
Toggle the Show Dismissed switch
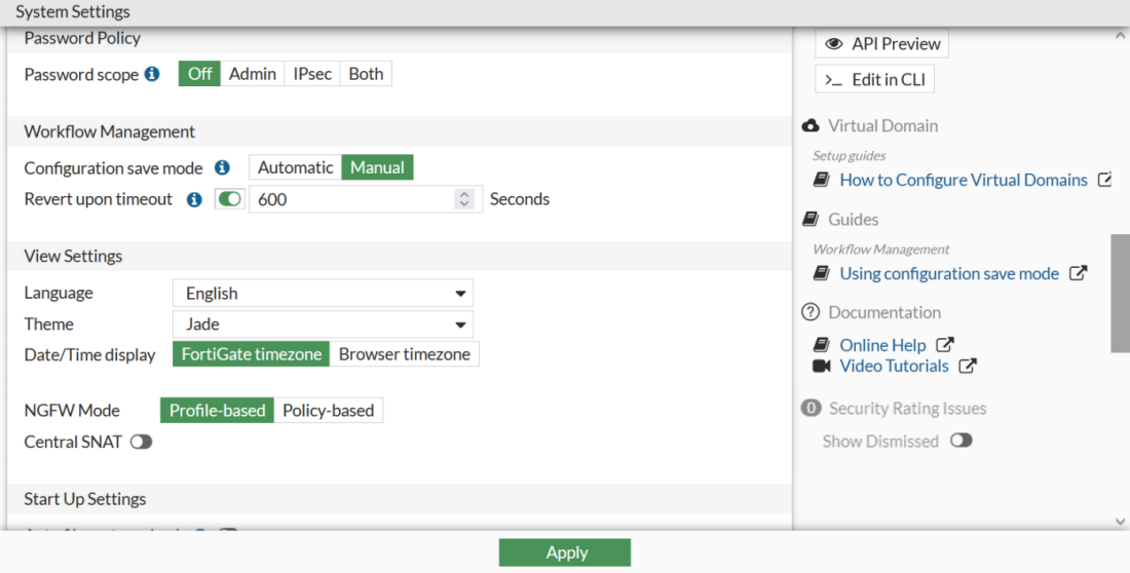(961, 441)
